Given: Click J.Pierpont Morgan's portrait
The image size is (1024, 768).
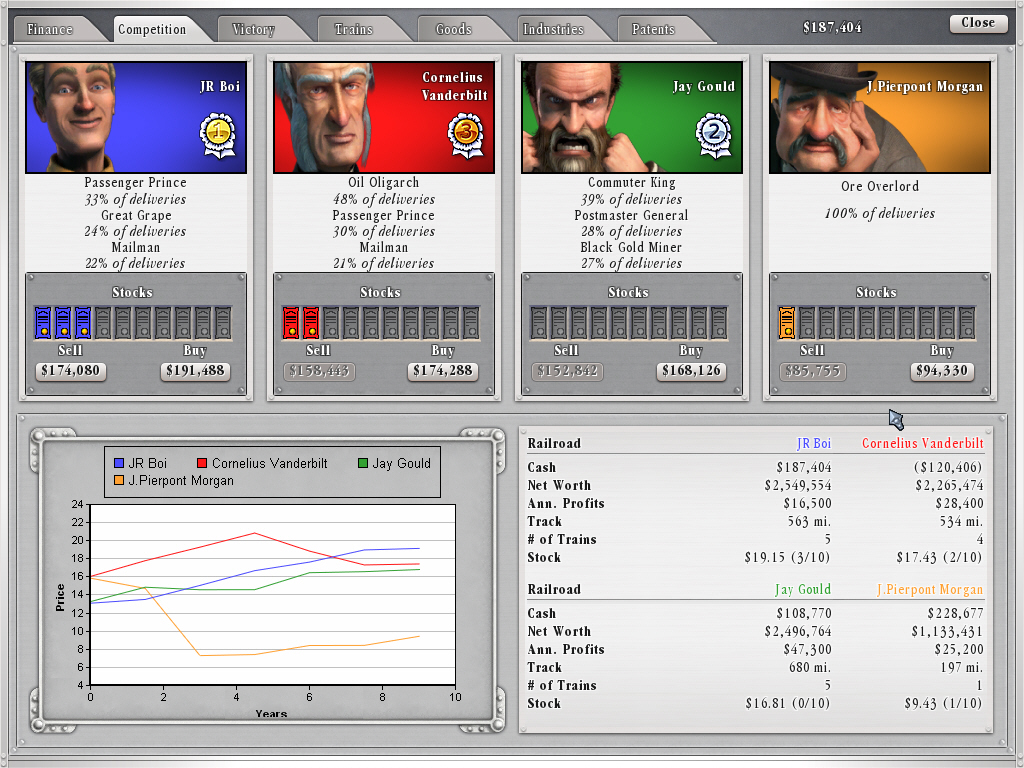Looking at the screenshot, I should click(x=880, y=118).
